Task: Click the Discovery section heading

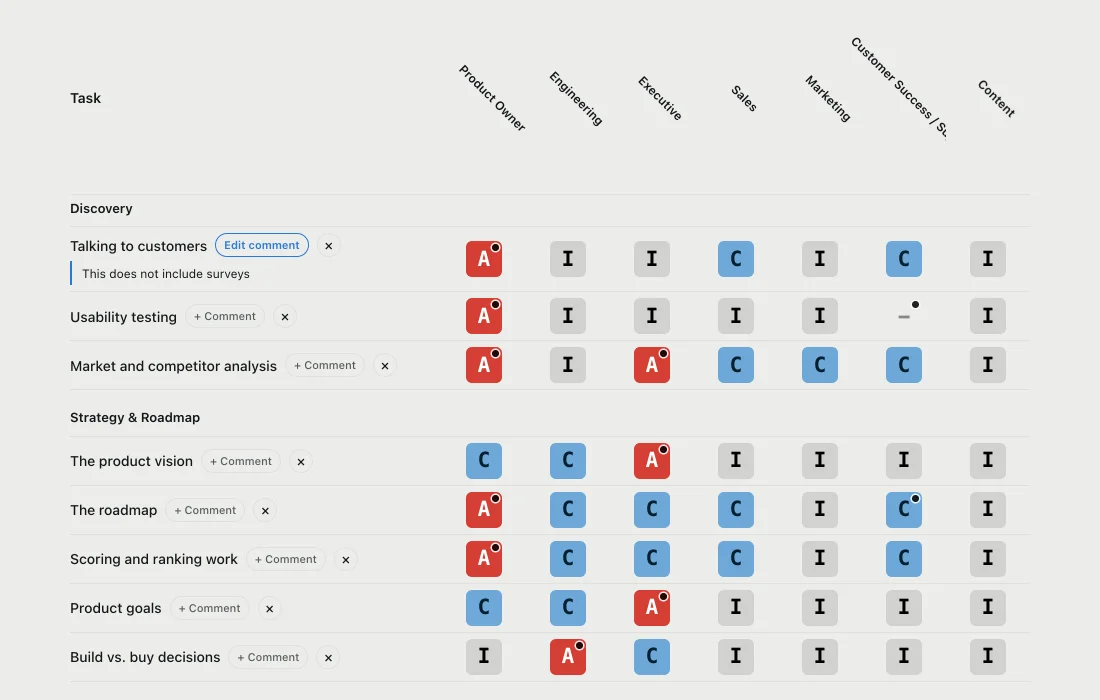Action: click(x=101, y=209)
